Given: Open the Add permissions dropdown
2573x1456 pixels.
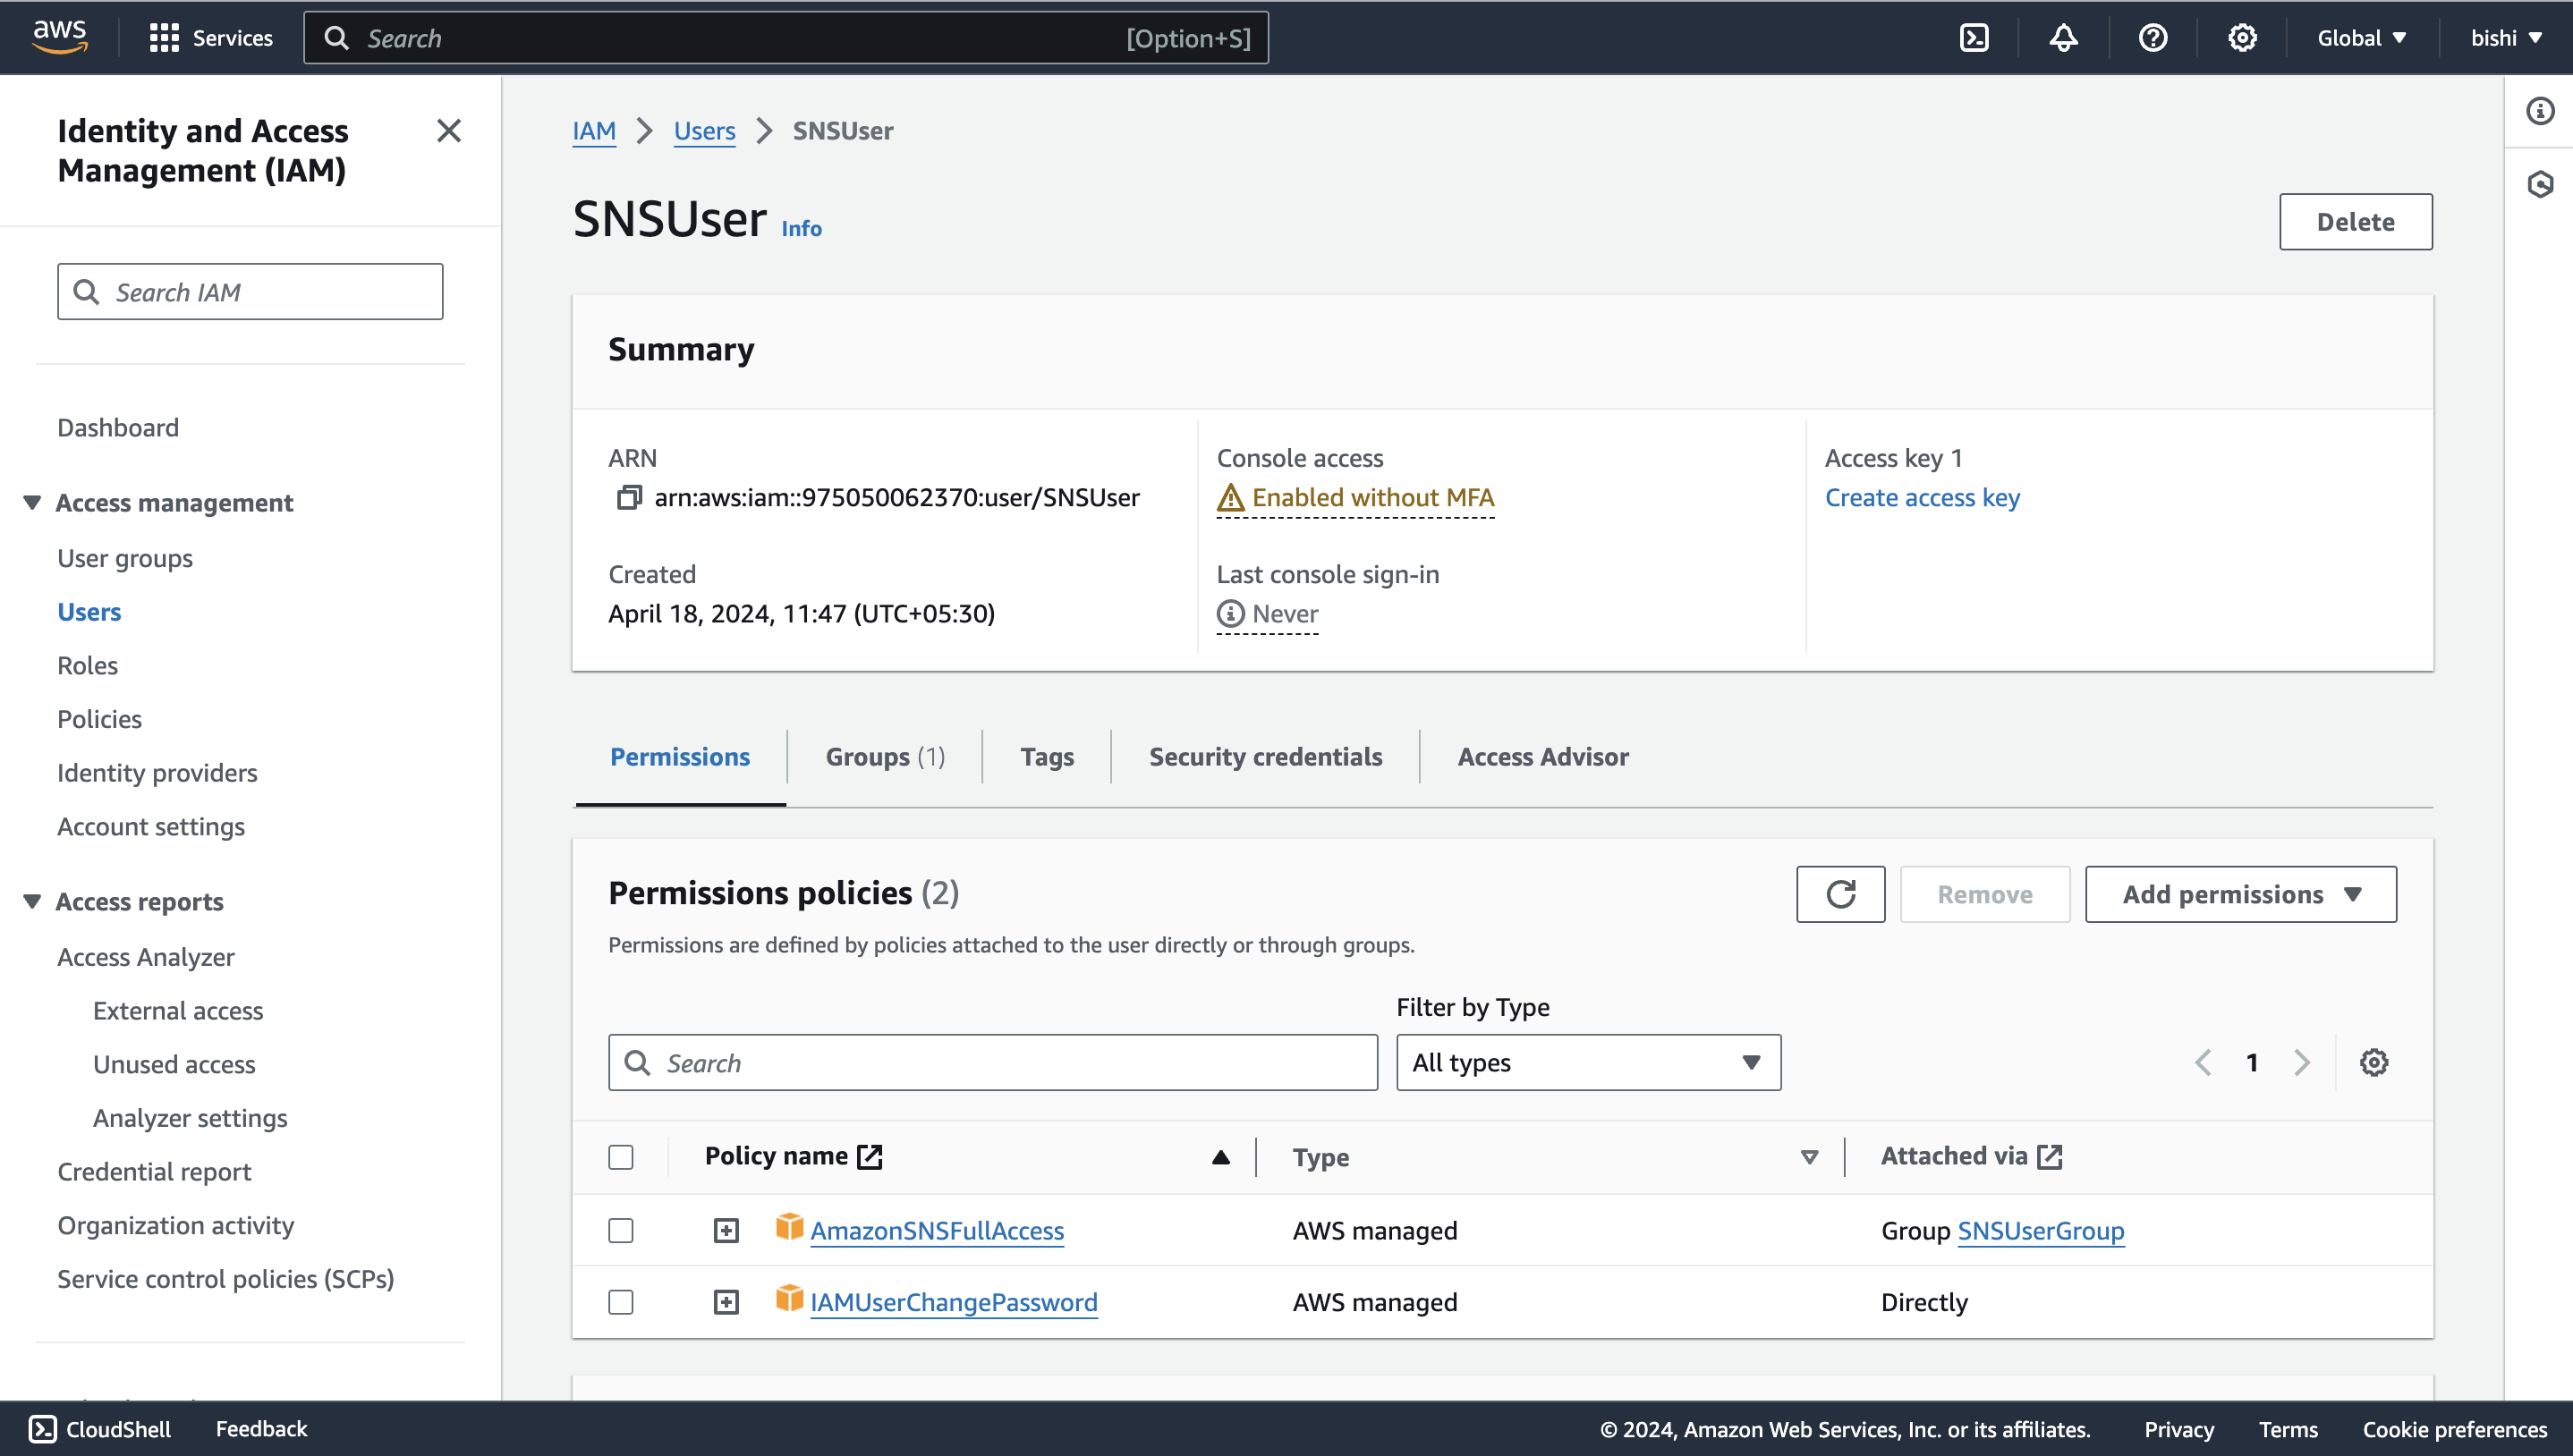Looking at the screenshot, I should (2240, 894).
